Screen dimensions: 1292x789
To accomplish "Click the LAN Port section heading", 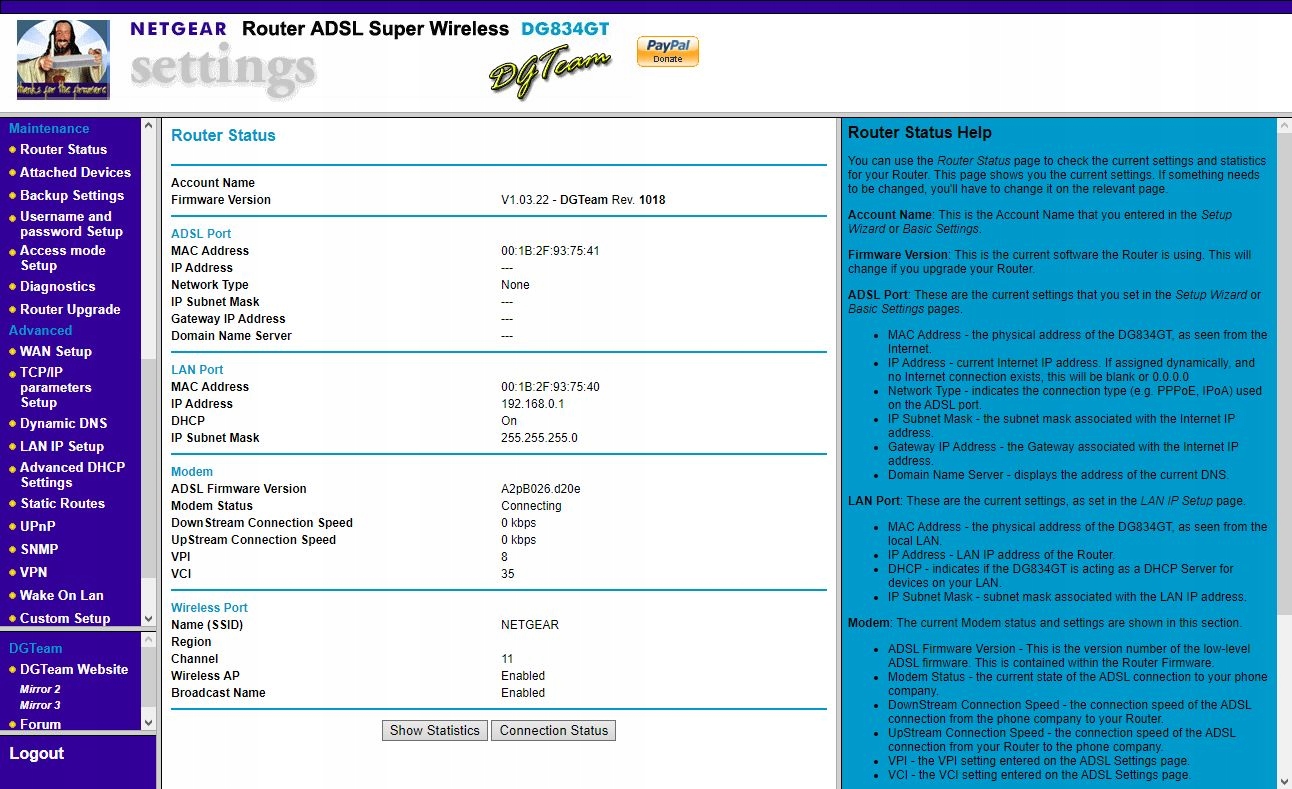I will coord(197,370).
